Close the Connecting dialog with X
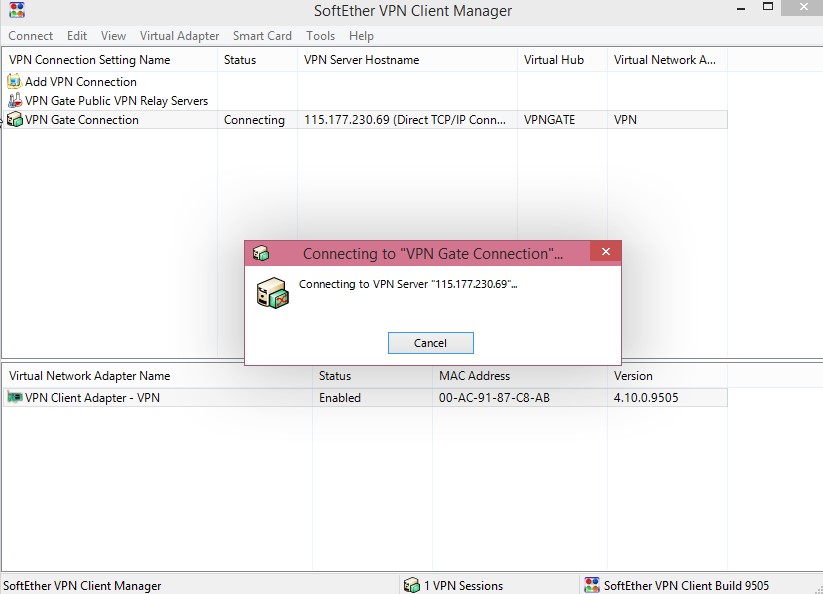Viewport: 823px width, 594px height. coord(606,252)
